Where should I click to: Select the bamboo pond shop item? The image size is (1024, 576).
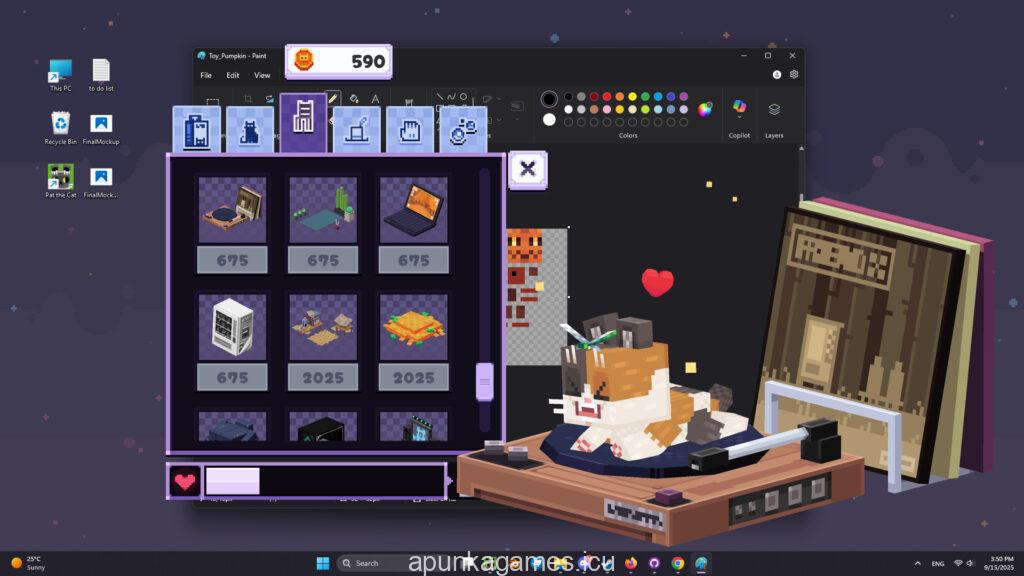(323, 209)
